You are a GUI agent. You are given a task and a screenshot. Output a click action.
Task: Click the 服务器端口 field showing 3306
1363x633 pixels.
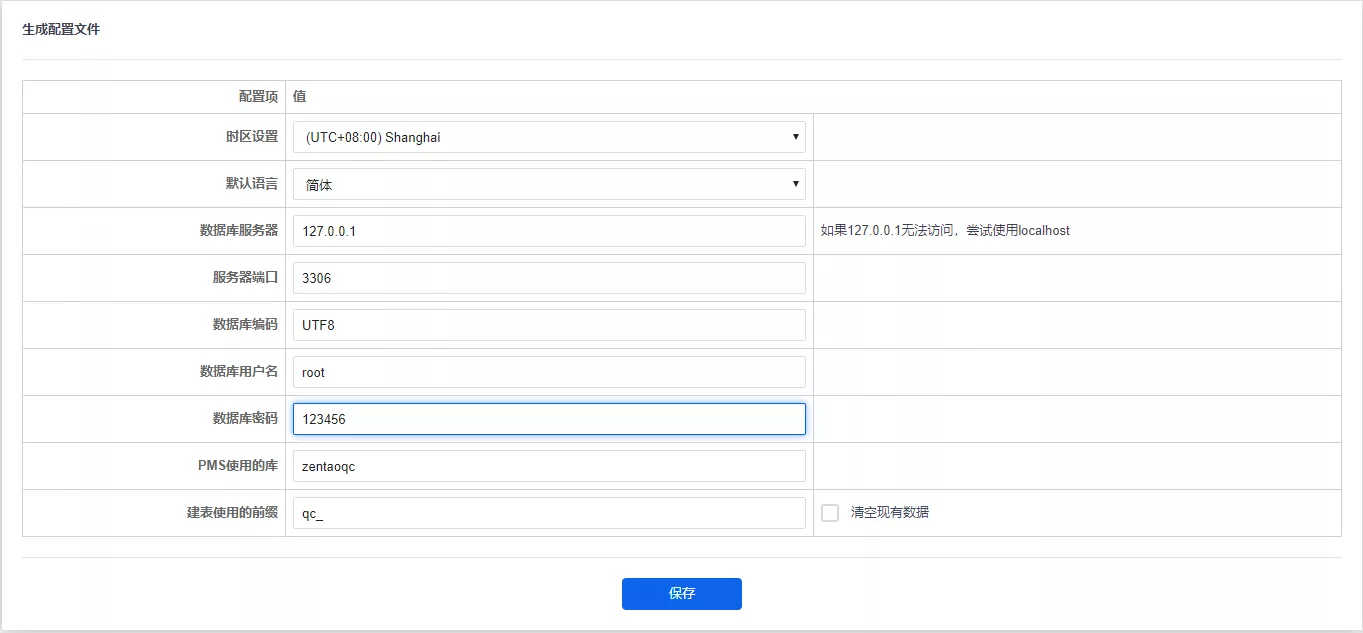[x=548, y=278]
